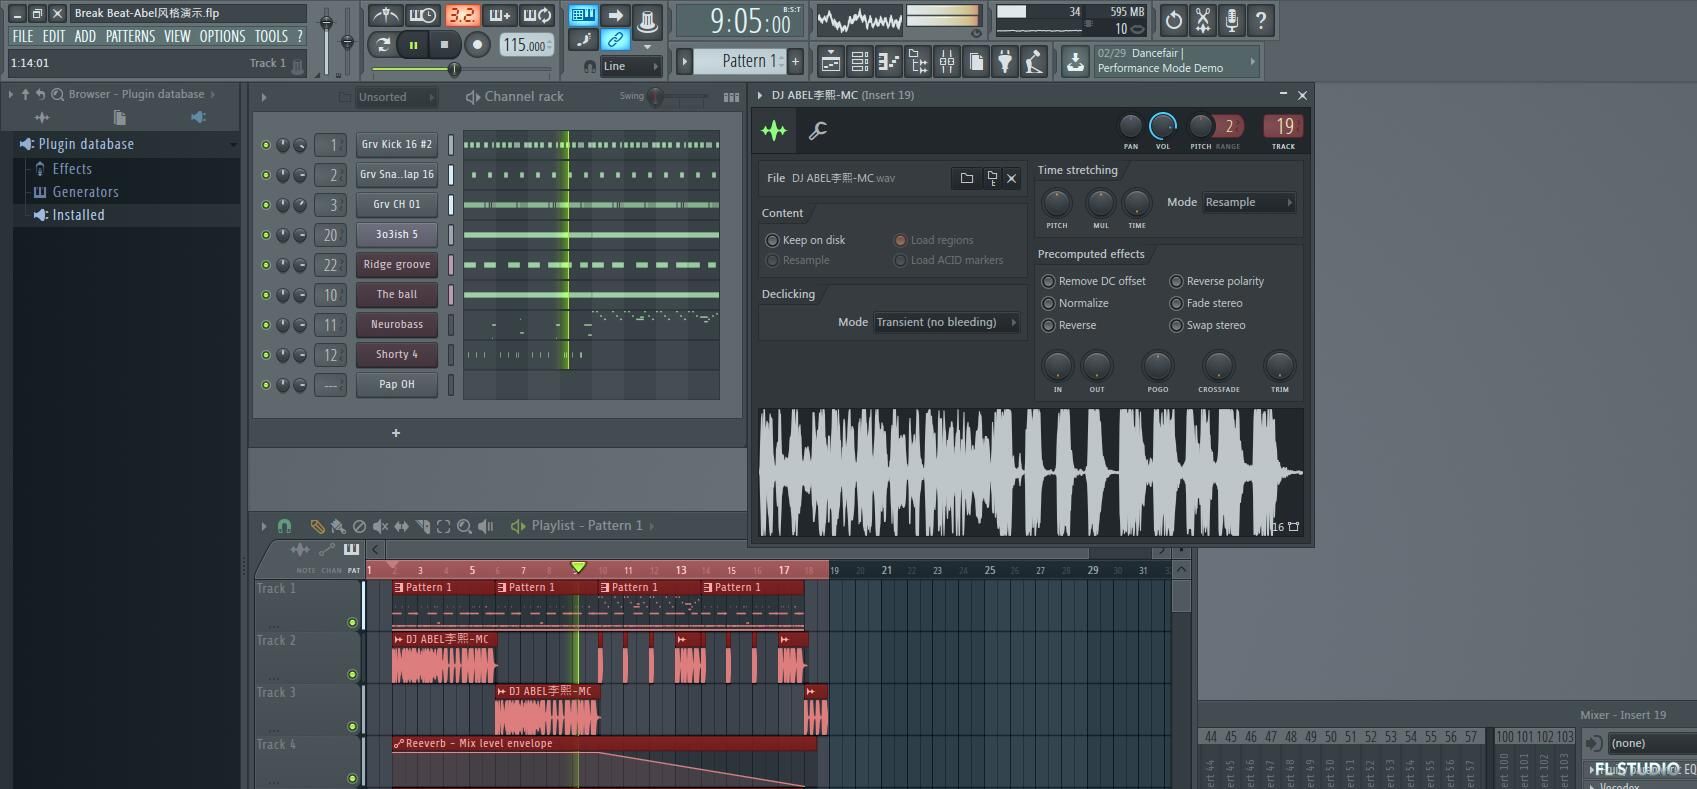The width and height of the screenshot is (1697, 789).
Task: Open the Playlist options menu arrow
Action: coord(264,526)
